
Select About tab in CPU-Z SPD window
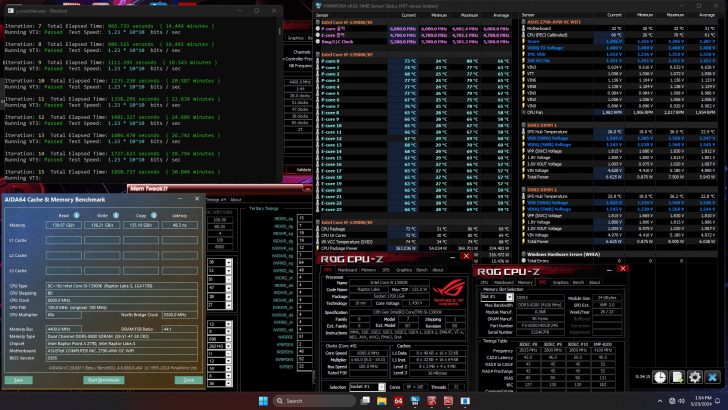[x=594, y=282]
